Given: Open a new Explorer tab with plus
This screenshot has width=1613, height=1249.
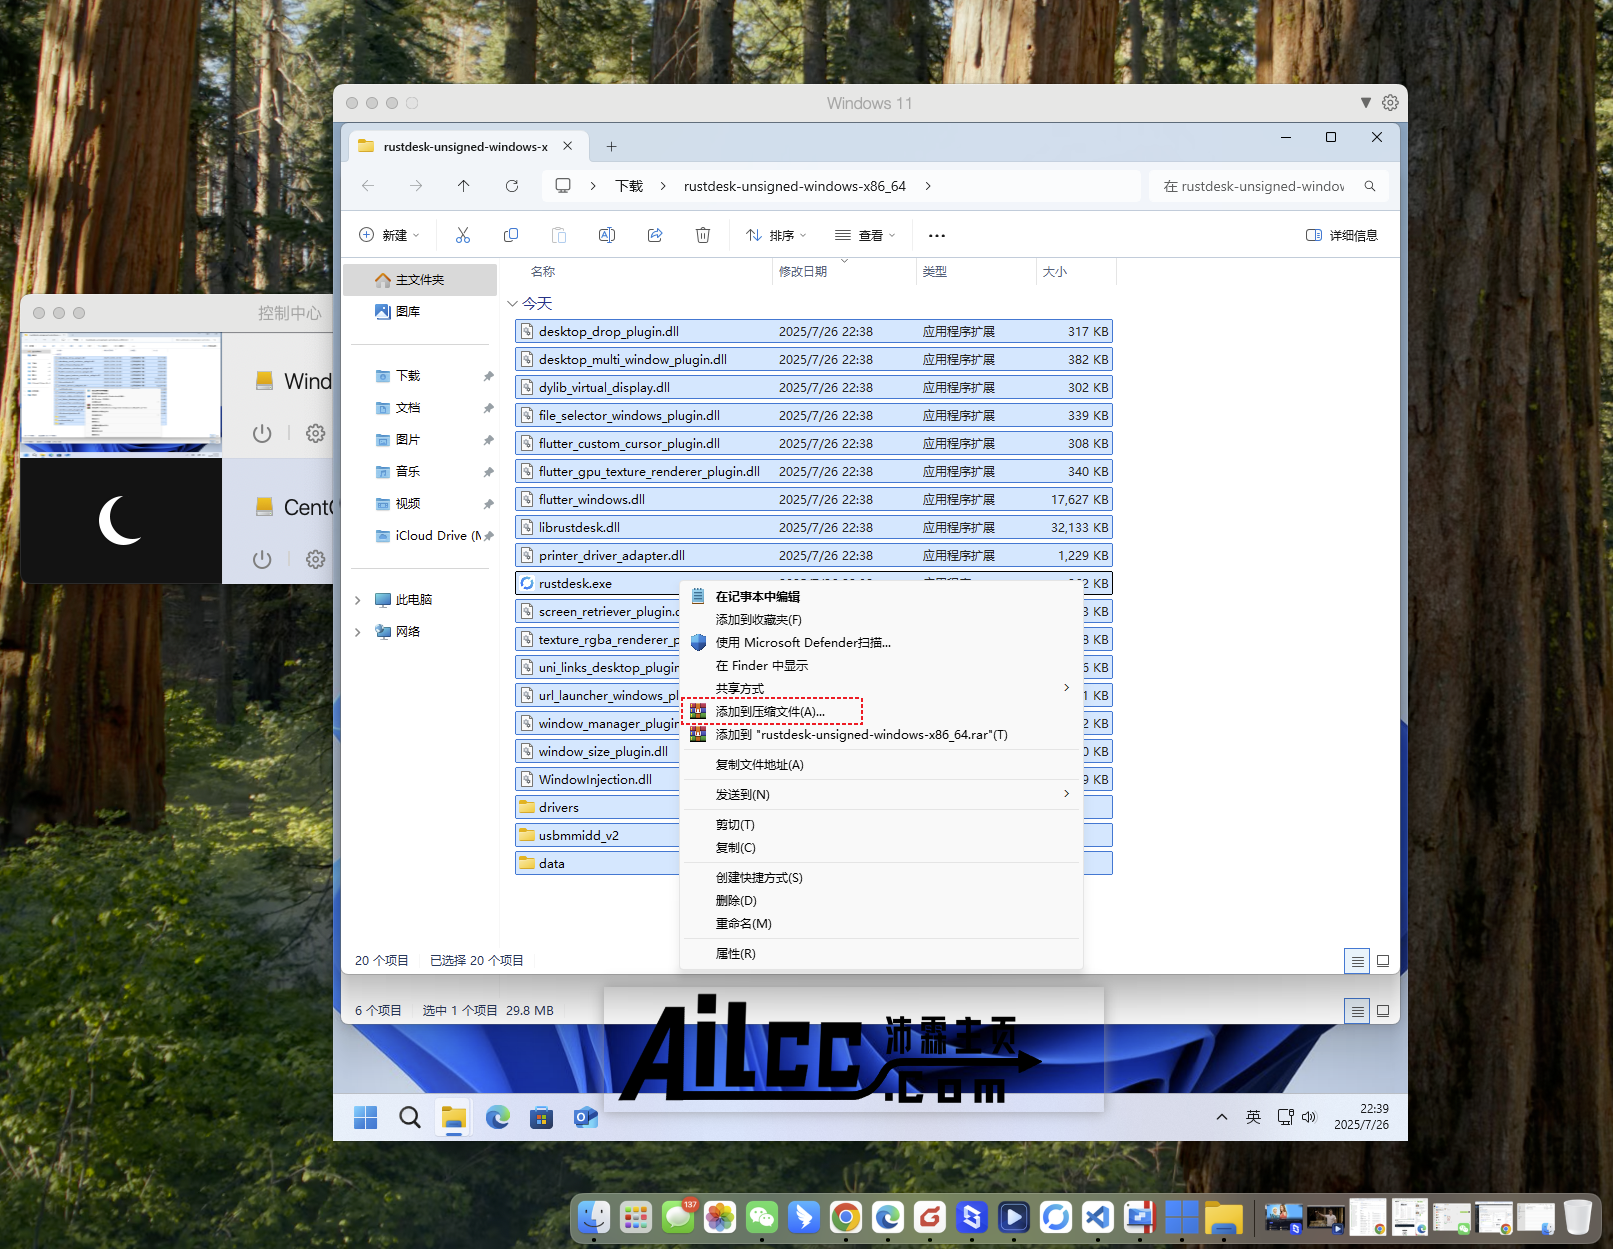Looking at the screenshot, I should [x=611, y=146].
